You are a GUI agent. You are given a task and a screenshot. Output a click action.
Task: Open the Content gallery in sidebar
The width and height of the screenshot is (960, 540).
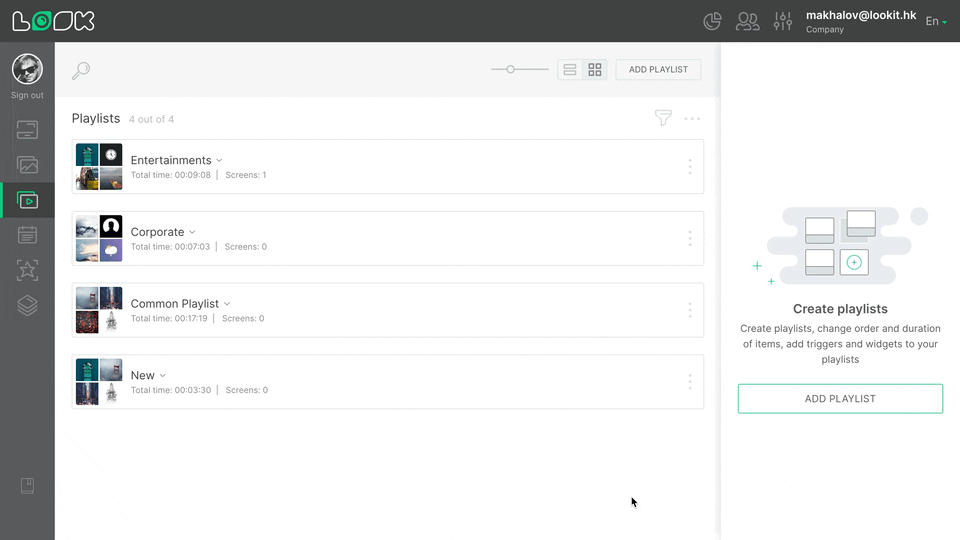[27, 165]
